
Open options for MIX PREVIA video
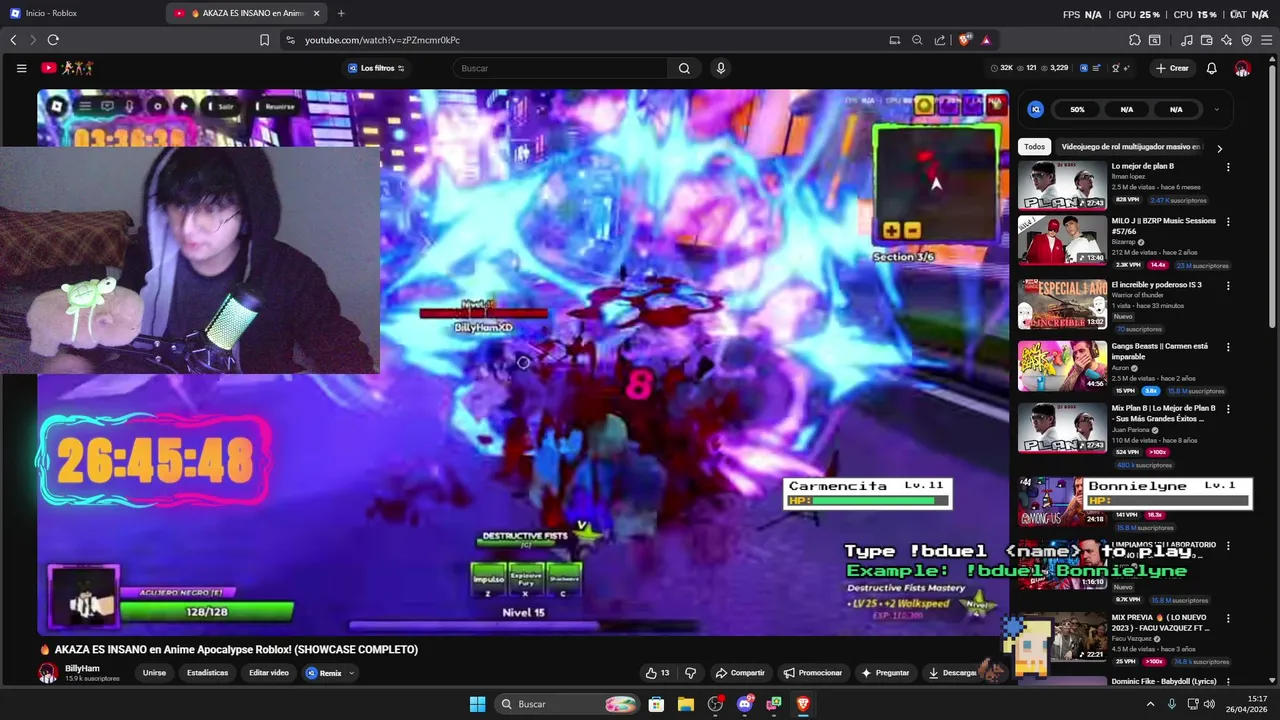[x=1228, y=618]
